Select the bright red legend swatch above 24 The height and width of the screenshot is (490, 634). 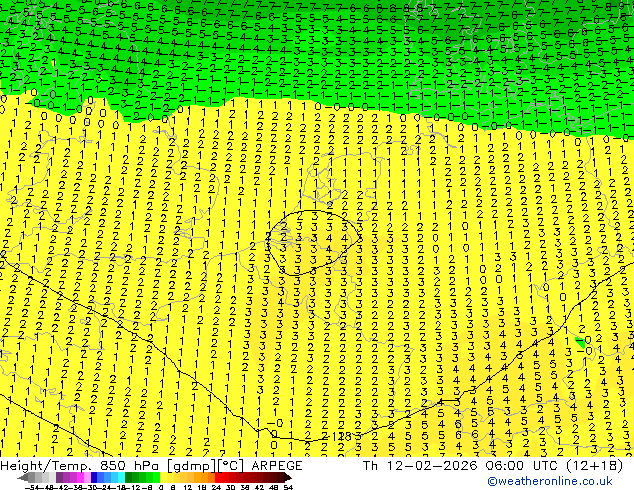click(218, 477)
